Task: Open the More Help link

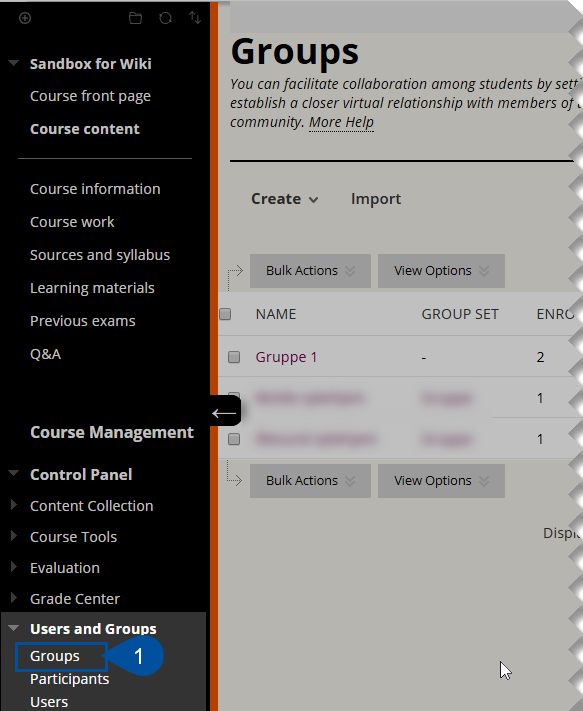Action: point(341,122)
